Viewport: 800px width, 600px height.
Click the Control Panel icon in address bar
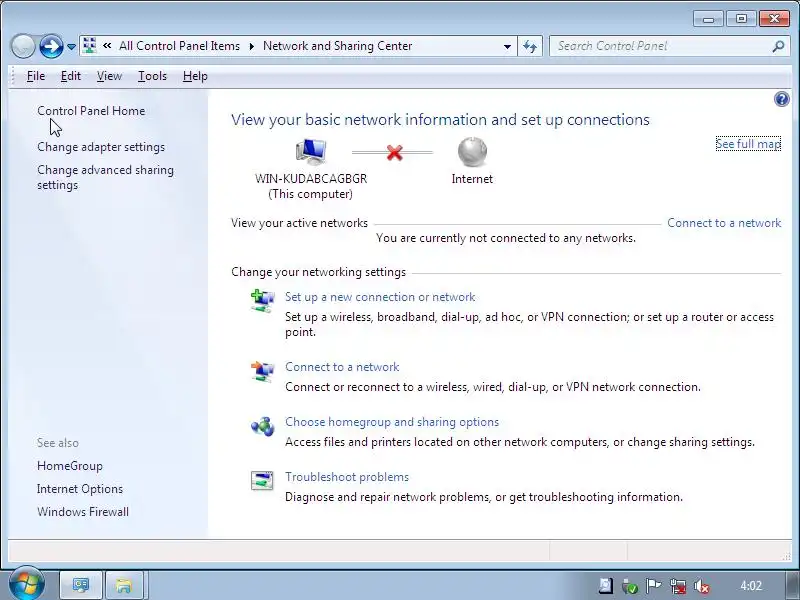pos(90,45)
